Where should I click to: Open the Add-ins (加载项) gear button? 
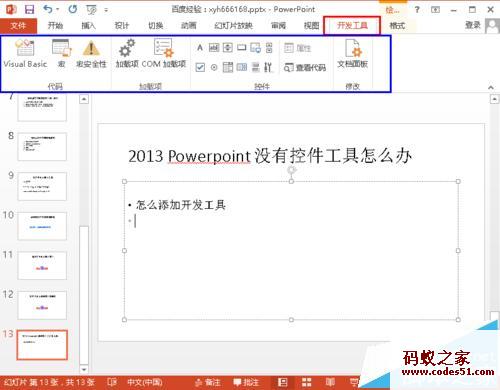point(127,54)
